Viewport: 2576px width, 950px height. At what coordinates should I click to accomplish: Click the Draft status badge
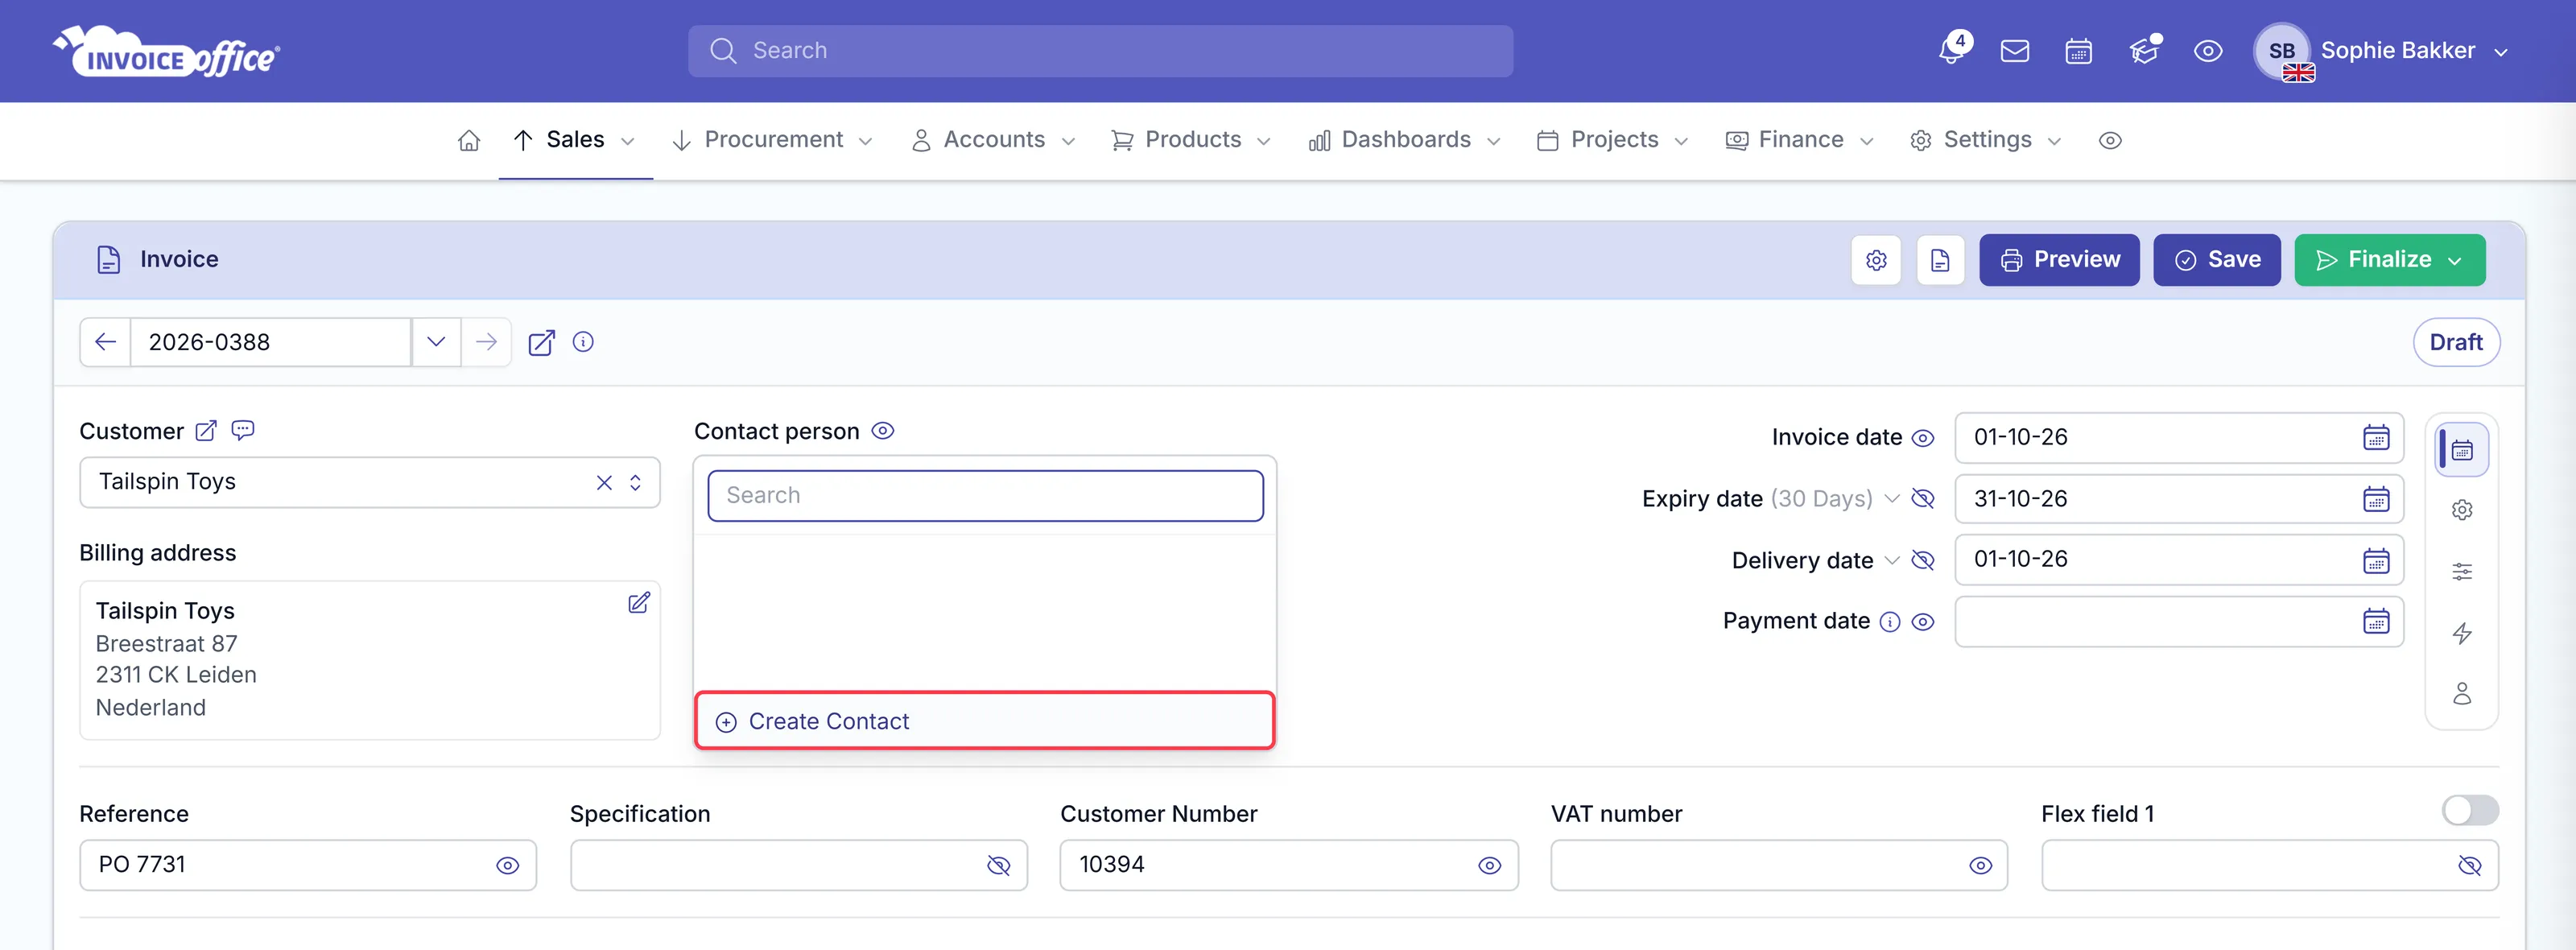[x=2455, y=342]
